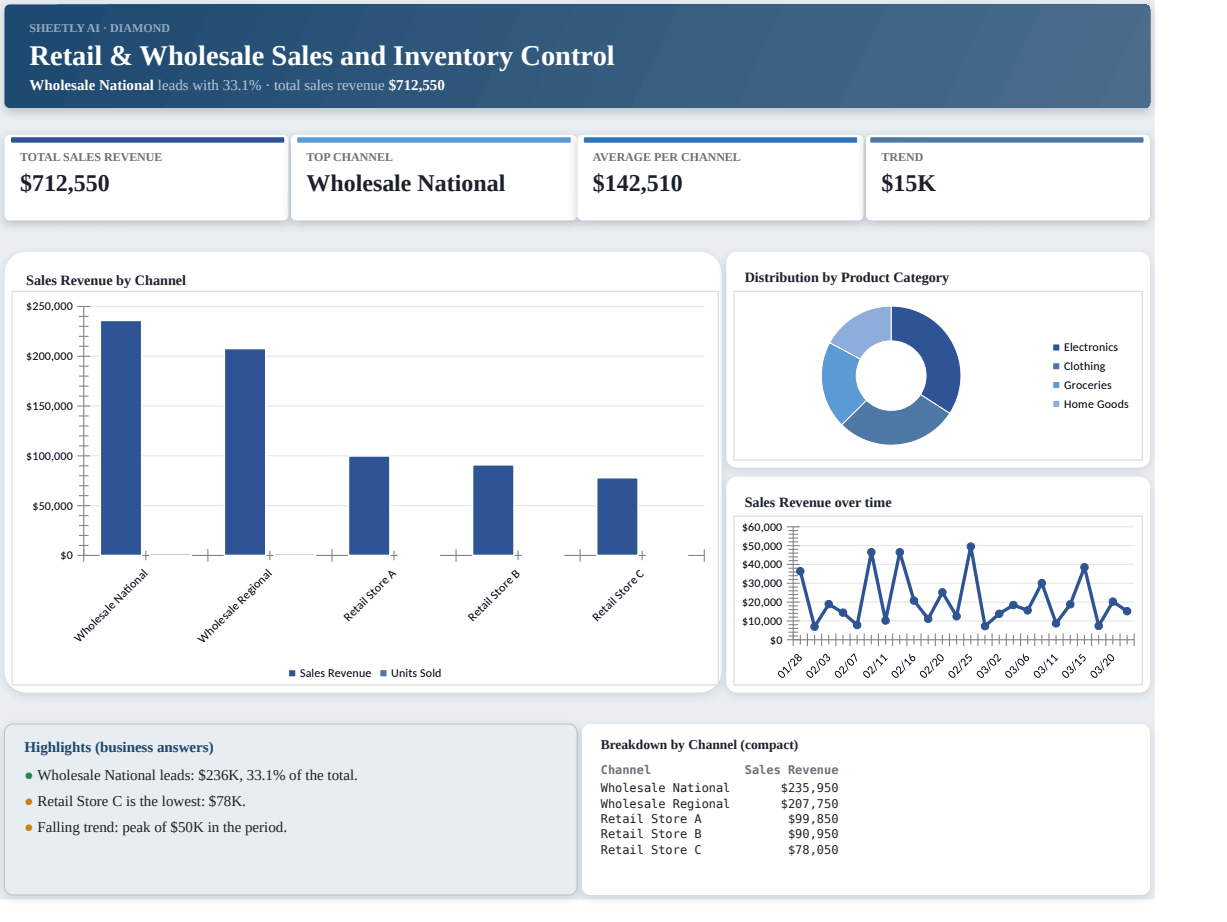Click the Total Sales Revenue card value $712,550
Screen dimensions: 1227x922
pos(65,184)
